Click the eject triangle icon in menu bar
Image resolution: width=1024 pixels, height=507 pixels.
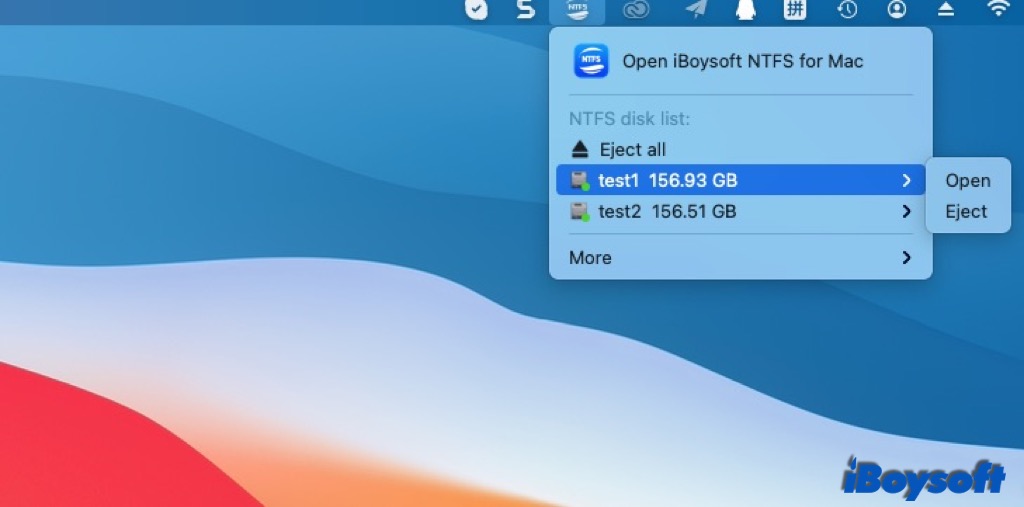pos(946,10)
